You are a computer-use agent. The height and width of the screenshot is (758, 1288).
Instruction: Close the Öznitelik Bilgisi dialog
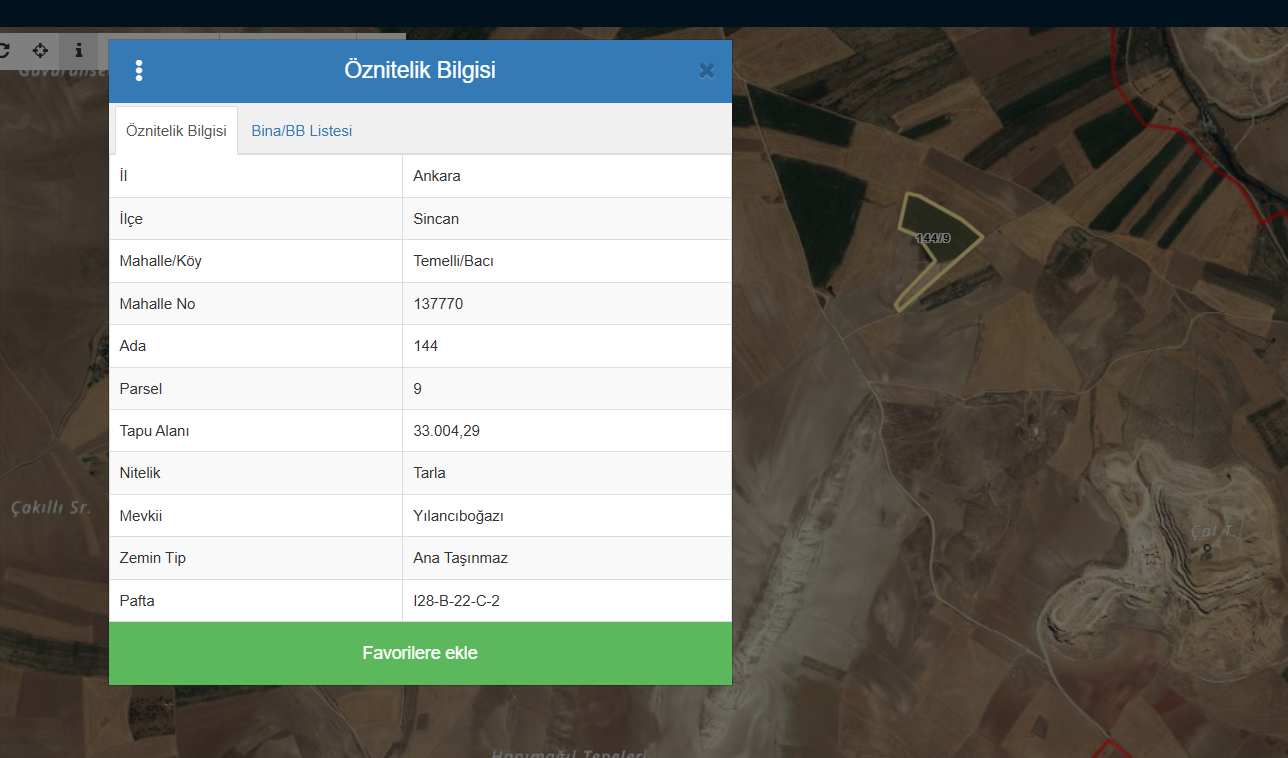(706, 70)
